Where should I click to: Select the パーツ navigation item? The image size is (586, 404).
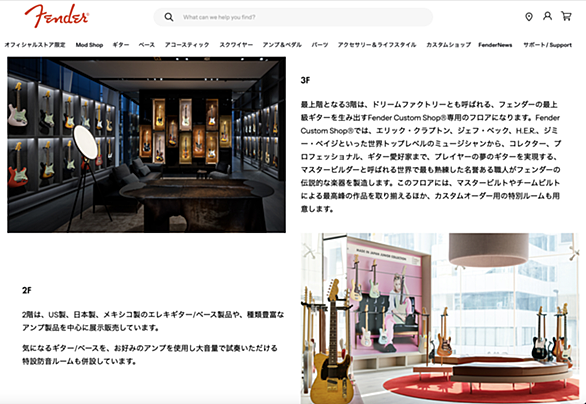click(x=320, y=45)
